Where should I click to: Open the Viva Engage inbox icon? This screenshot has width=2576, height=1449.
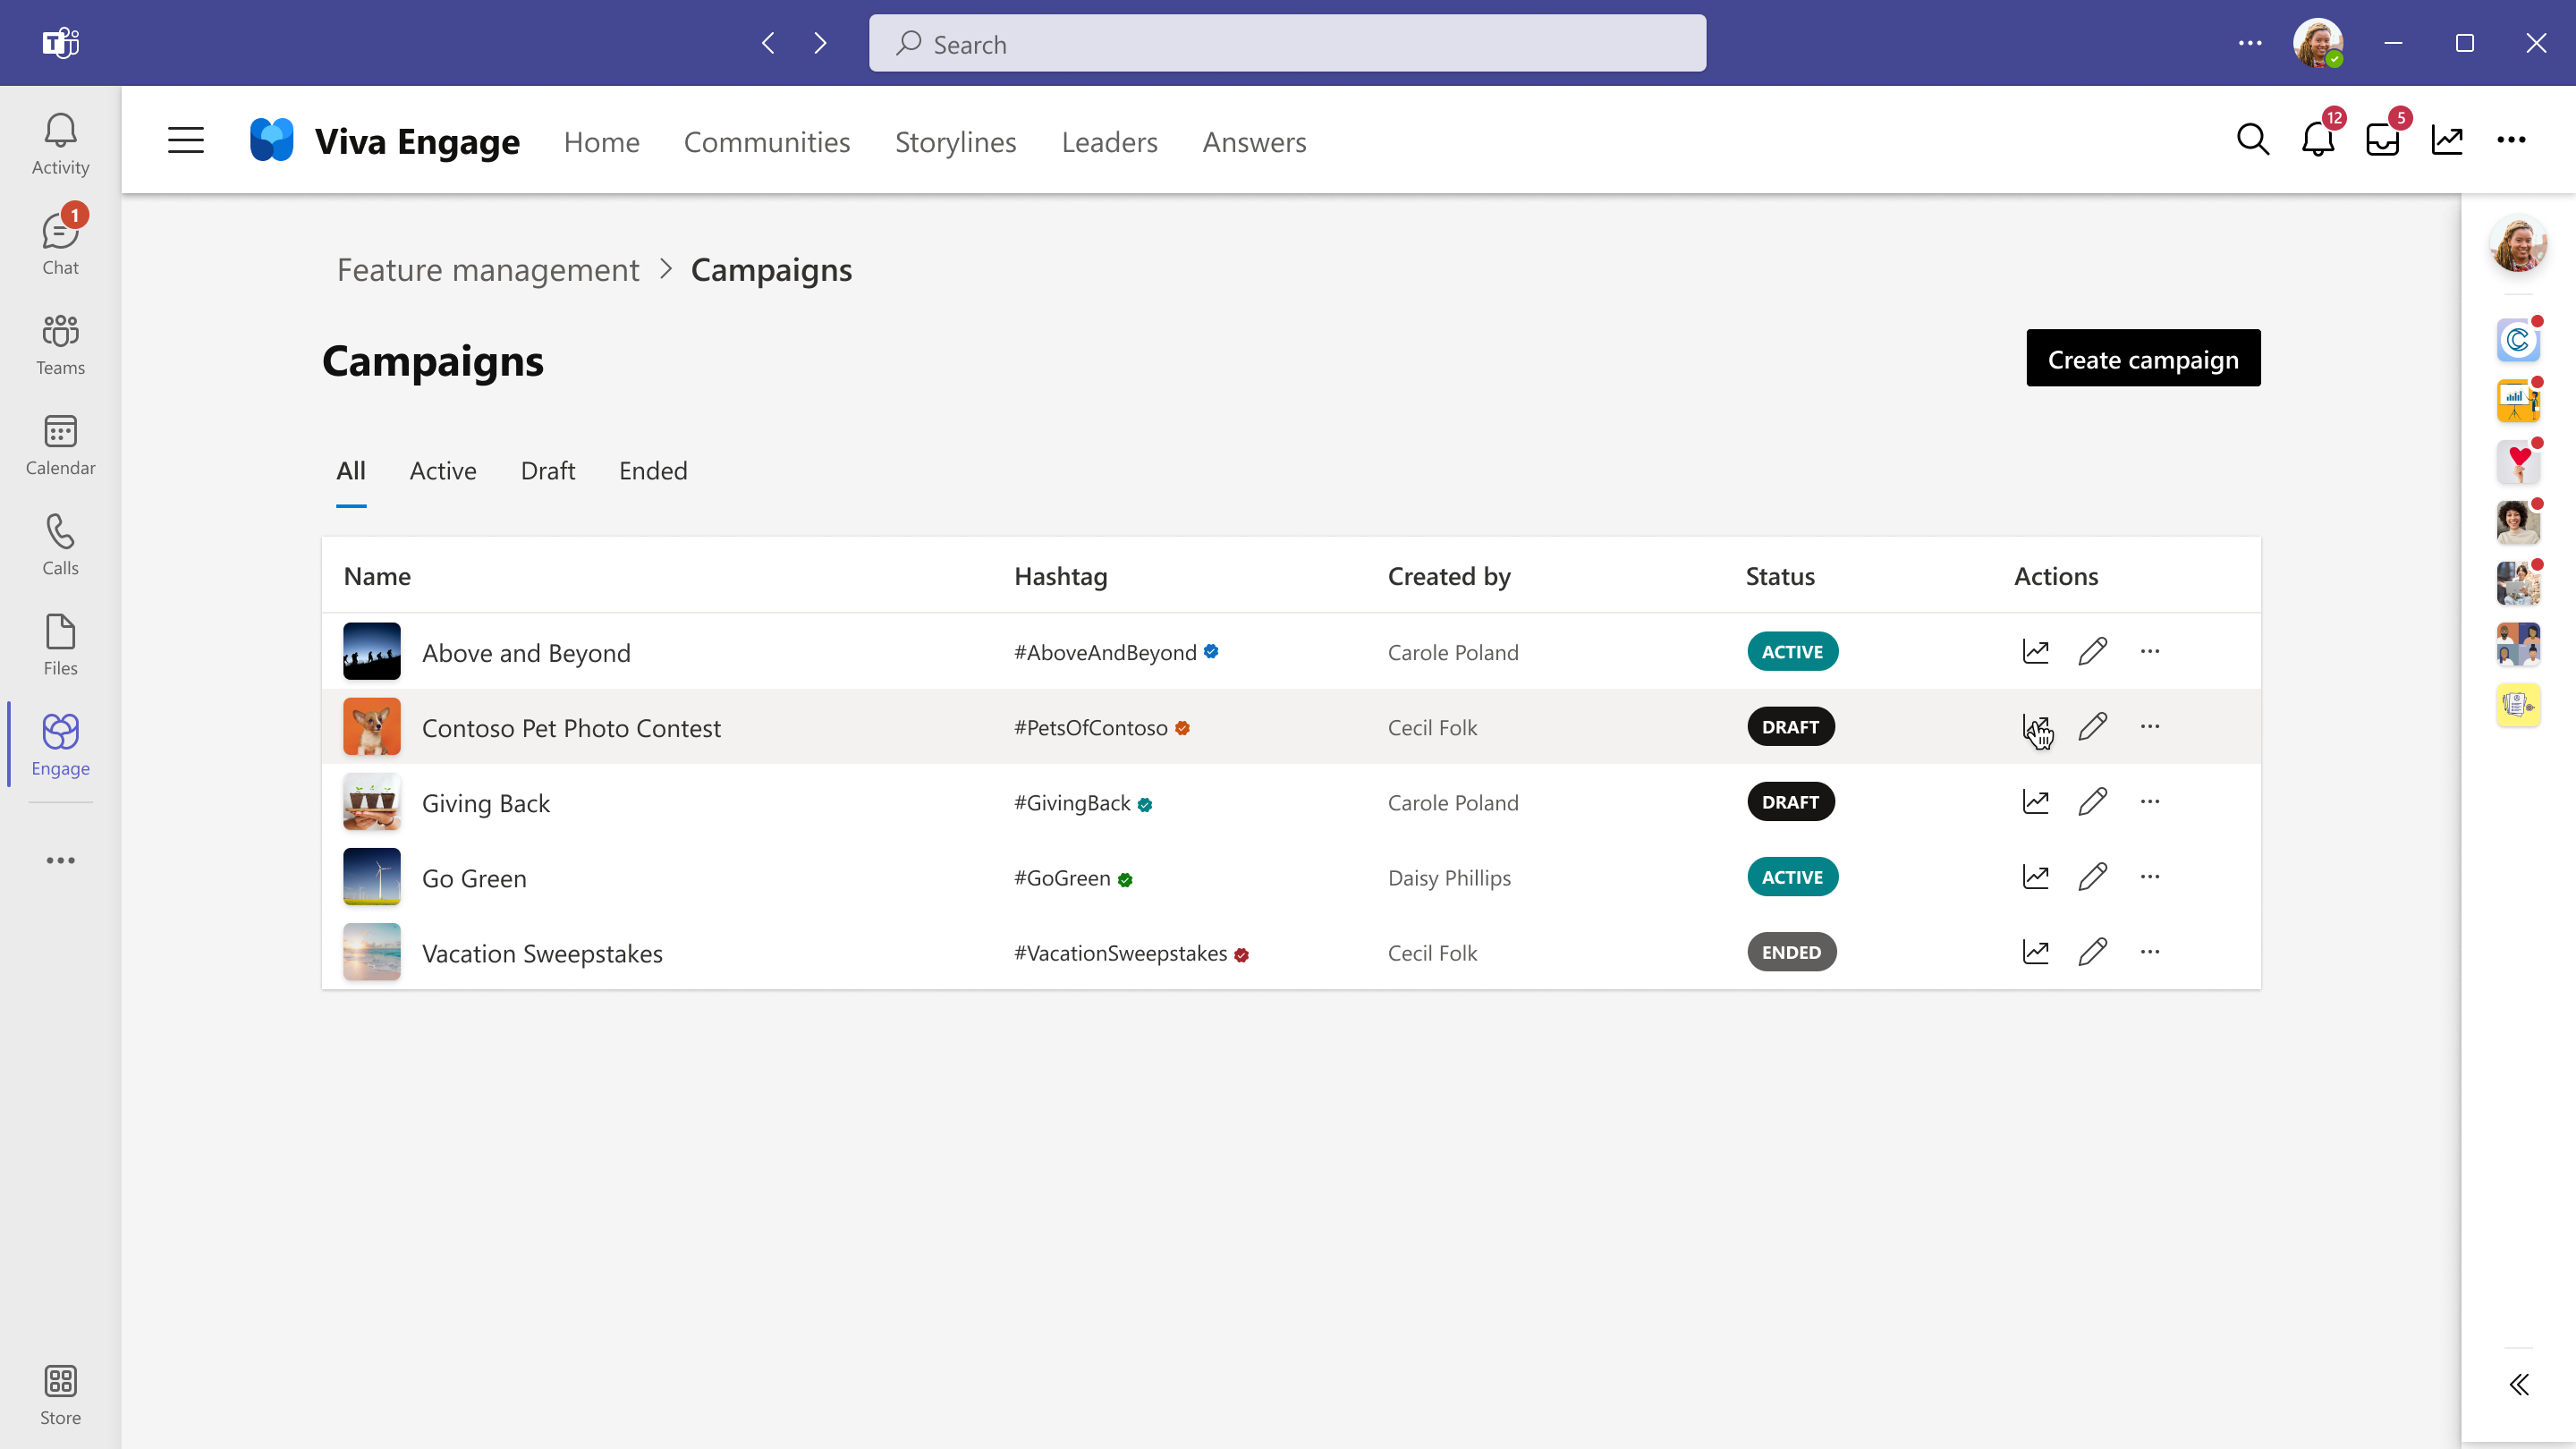pyautogui.click(x=2382, y=140)
